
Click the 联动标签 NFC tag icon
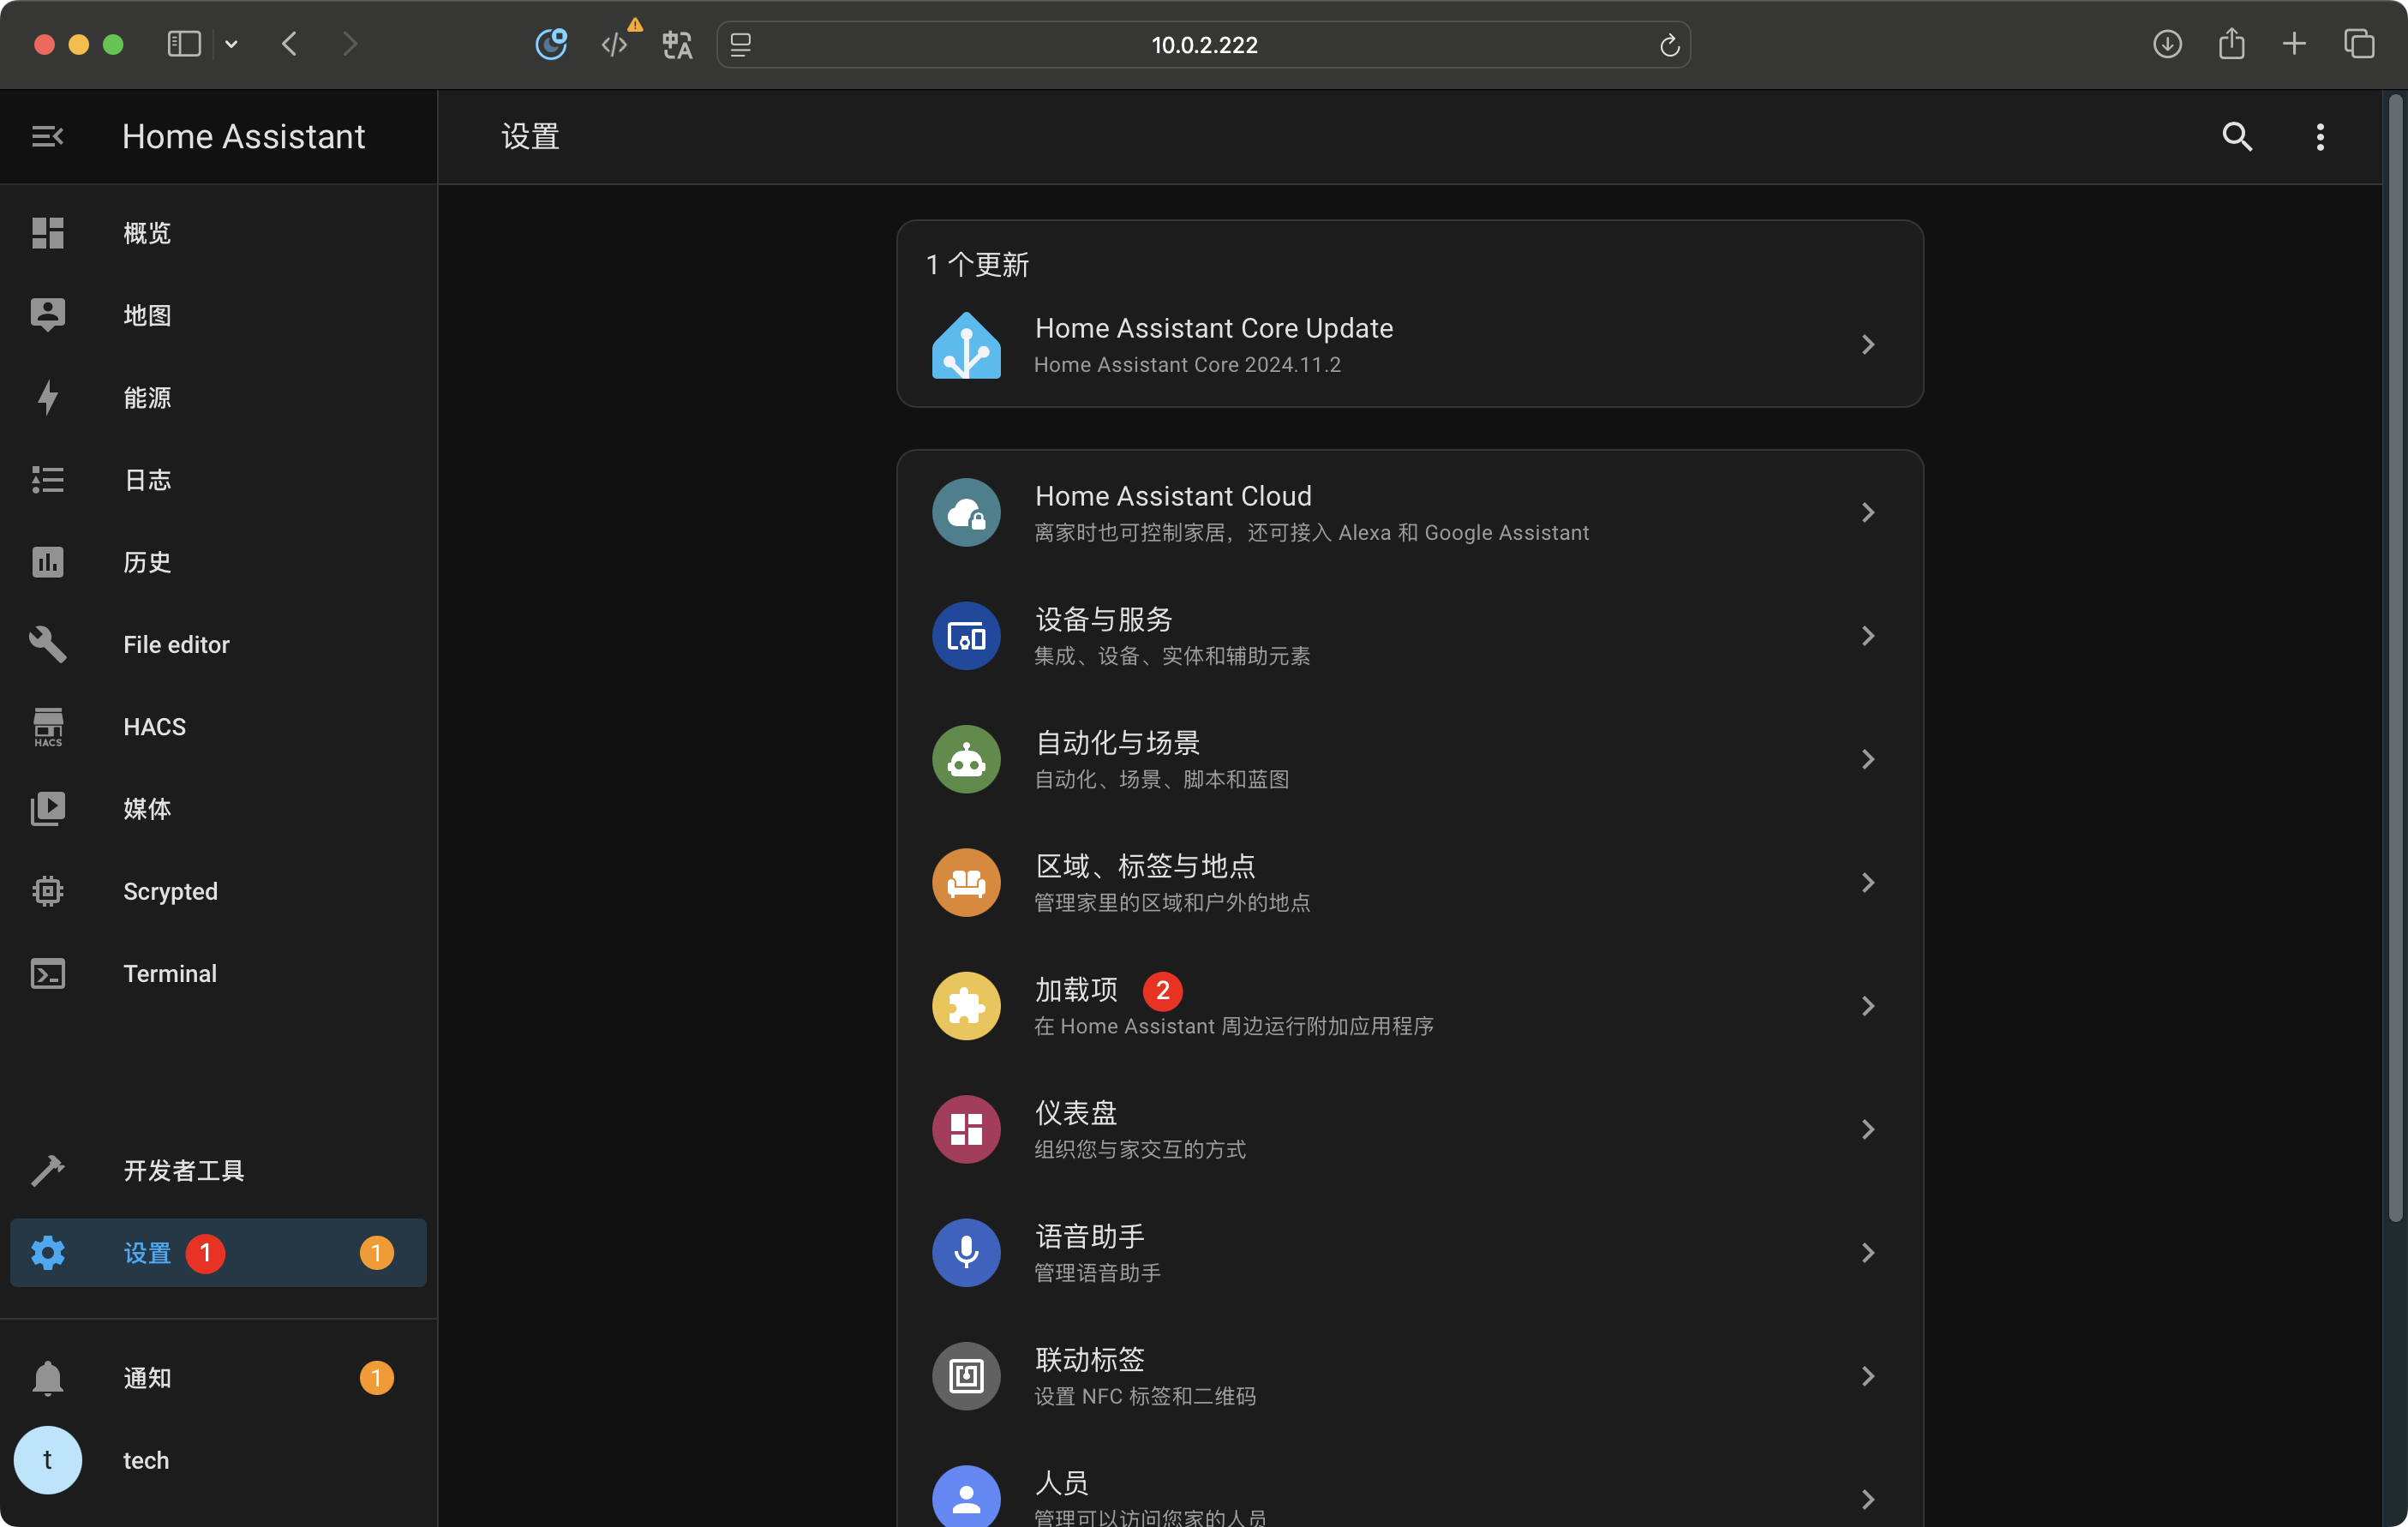pos(966,1376)
